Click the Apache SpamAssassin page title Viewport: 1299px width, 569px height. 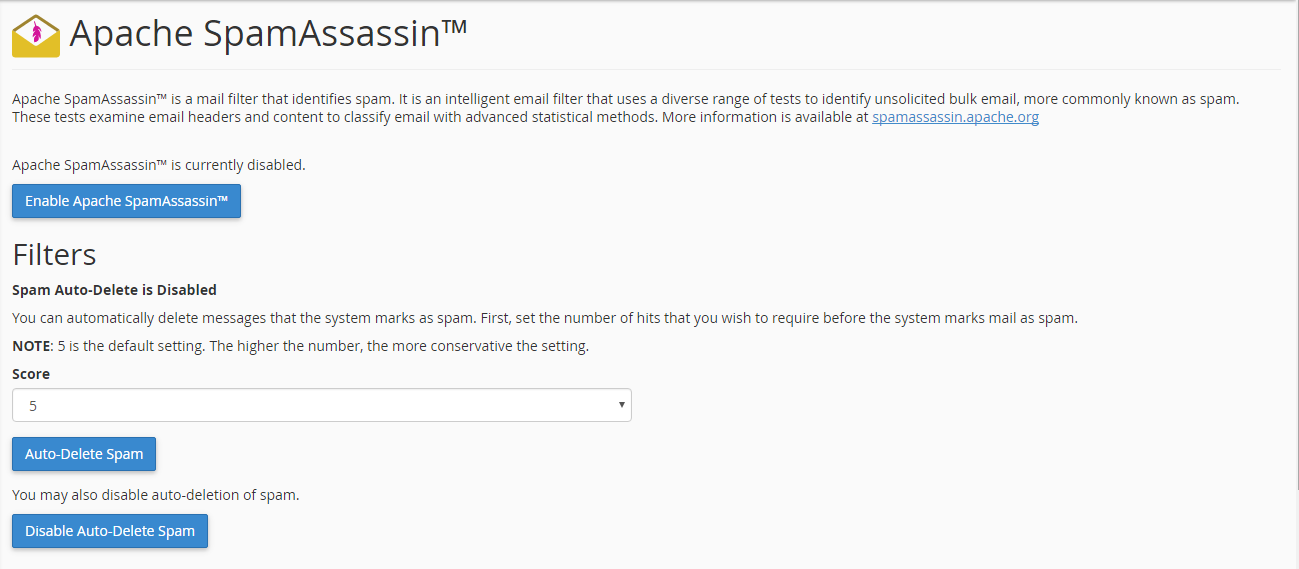click(268, 35)
